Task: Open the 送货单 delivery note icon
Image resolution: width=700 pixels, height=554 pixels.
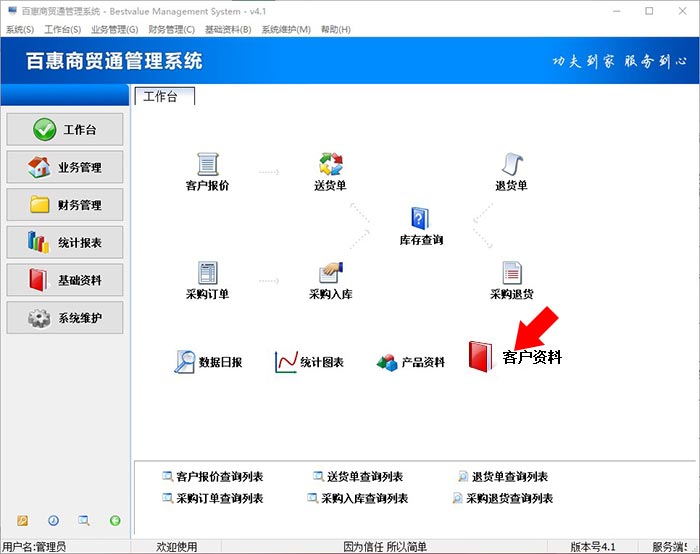Action: pos(331,164)
